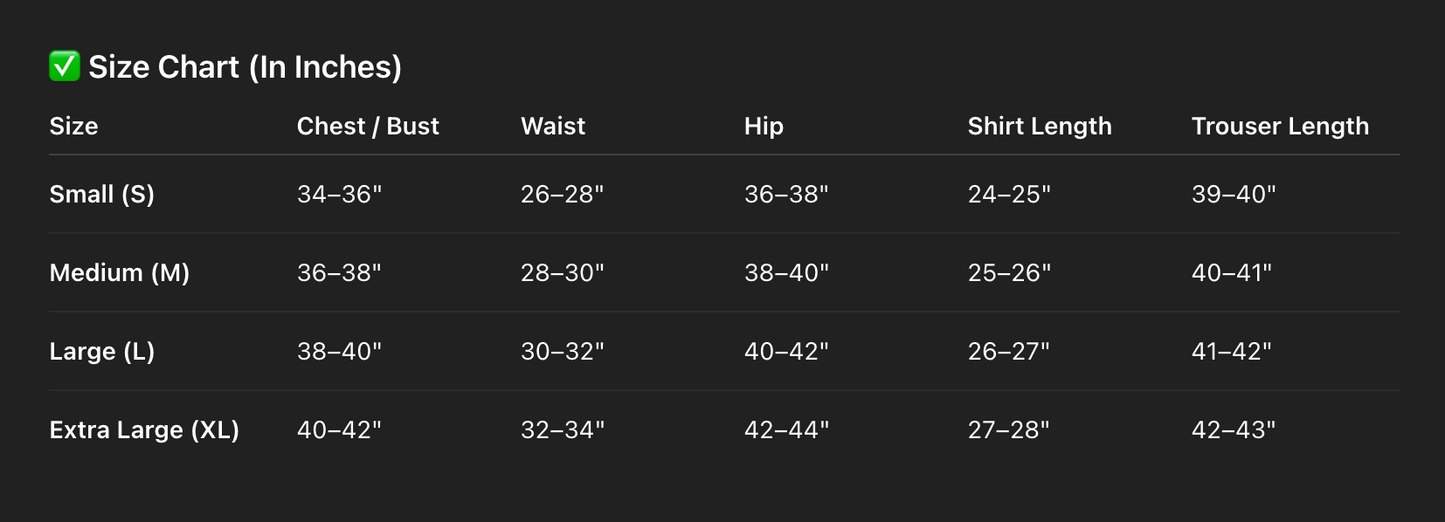This screenshot has width=1445, height=522.
Task: Select the Large waist value 30–32"
Action: point(563,351)
